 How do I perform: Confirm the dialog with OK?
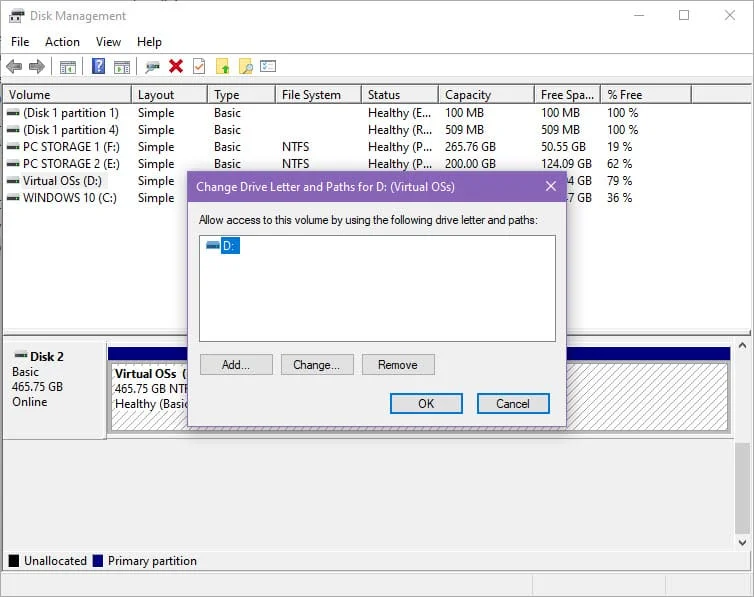coord(426,403)
